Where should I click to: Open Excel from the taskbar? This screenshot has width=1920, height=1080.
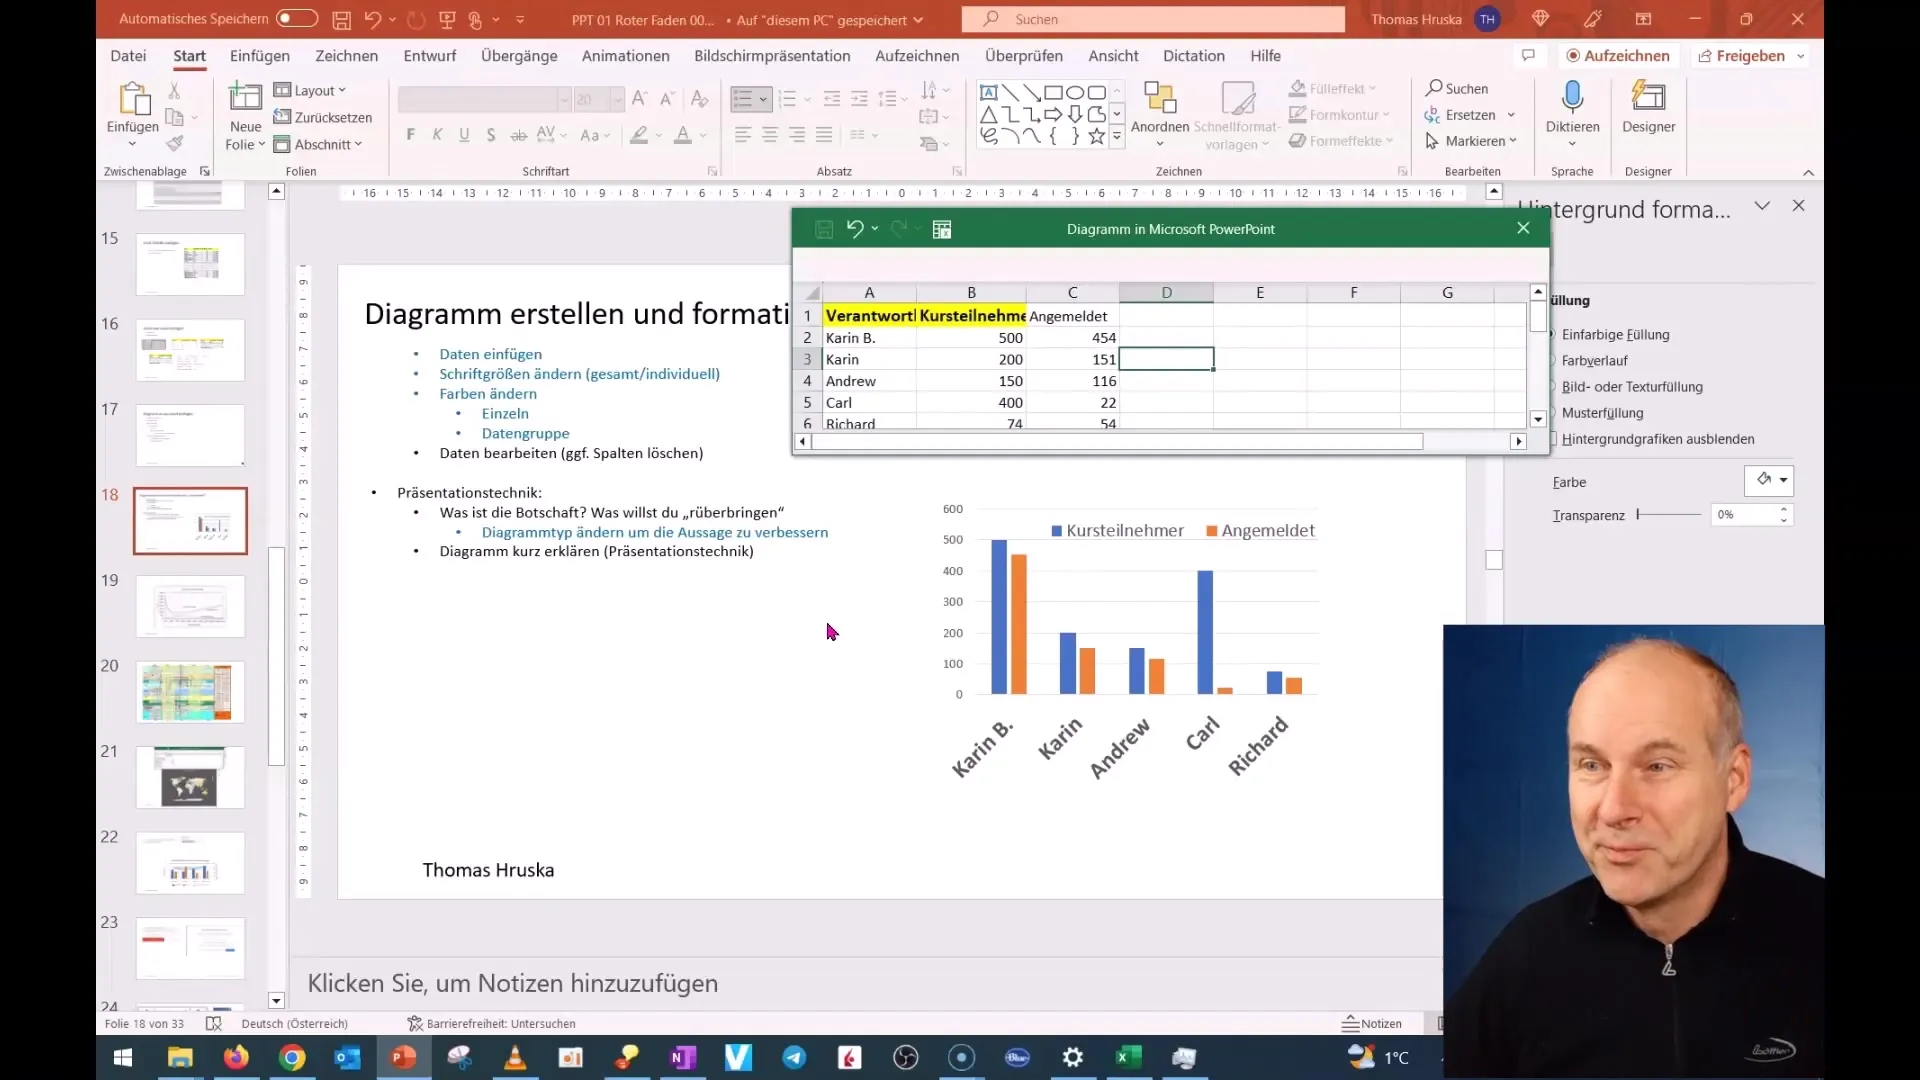click(1128, 1057)
